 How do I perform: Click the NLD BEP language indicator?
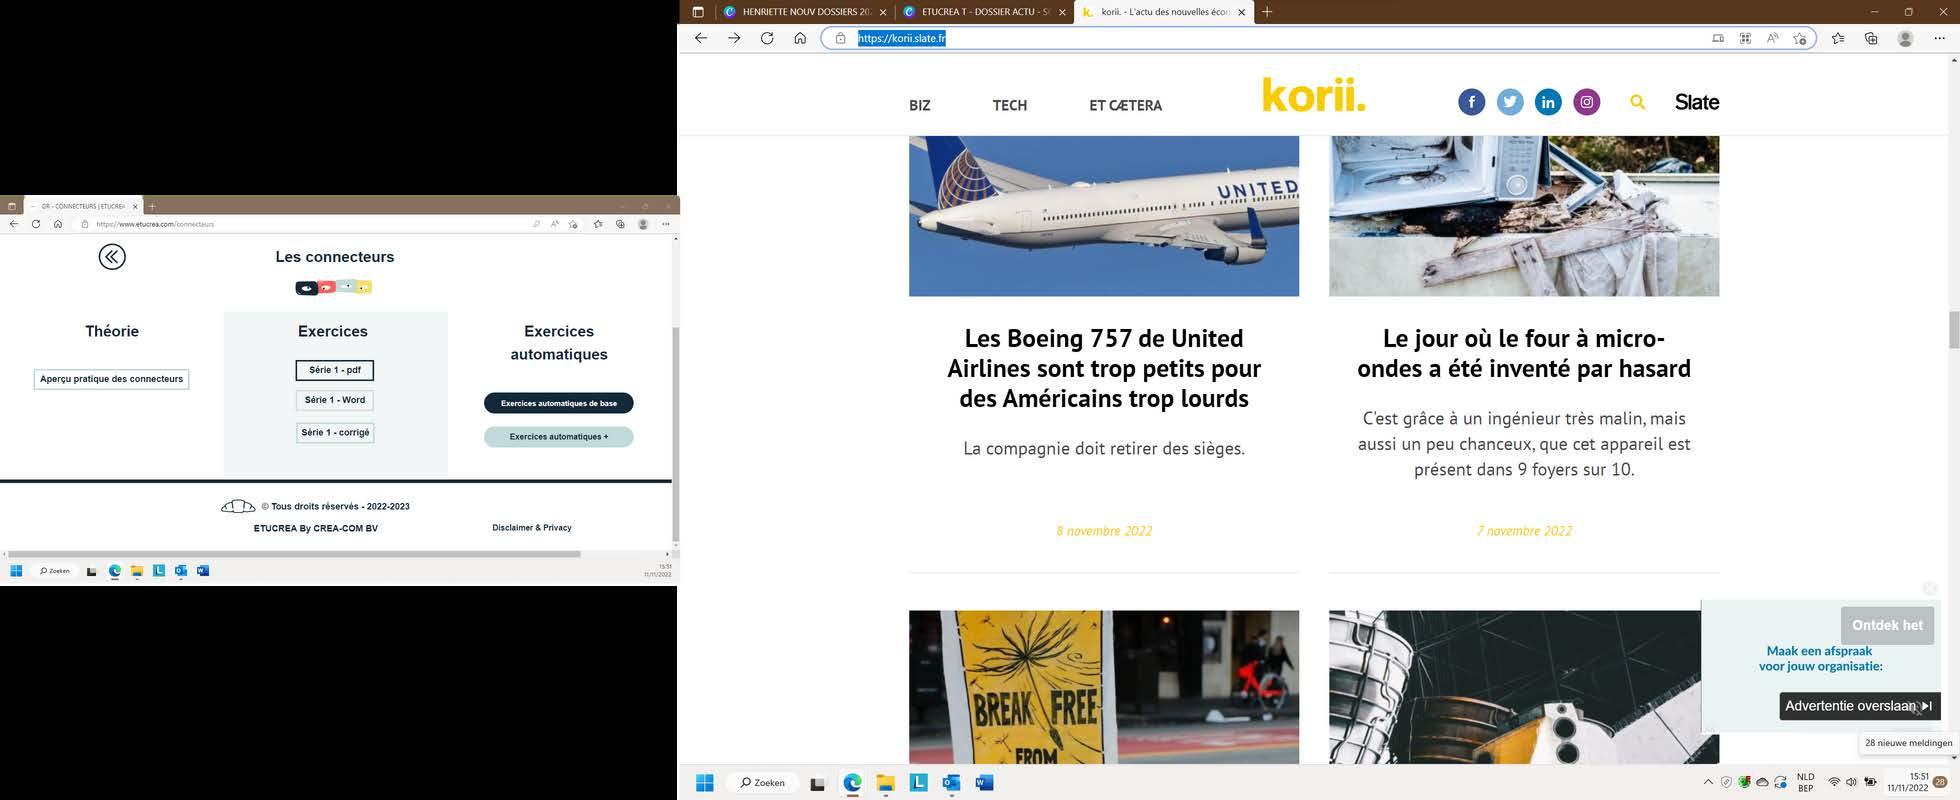click(x=1805, y=782)
